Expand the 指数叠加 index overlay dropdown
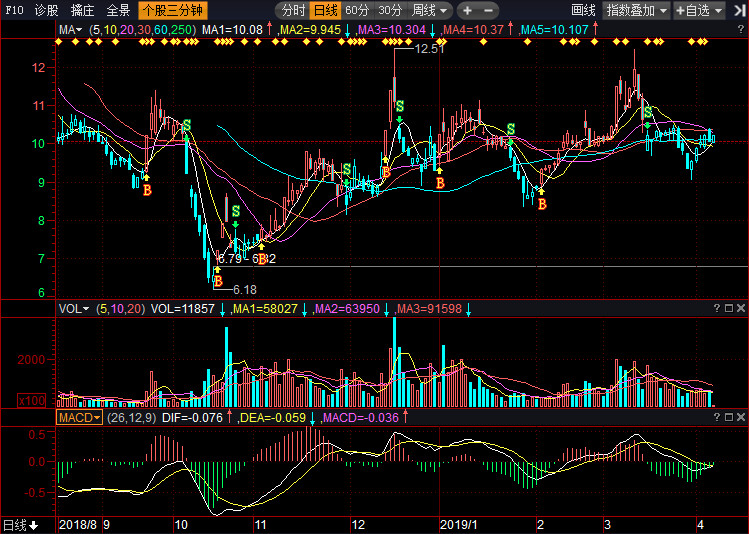 click(x=636, y=10)
